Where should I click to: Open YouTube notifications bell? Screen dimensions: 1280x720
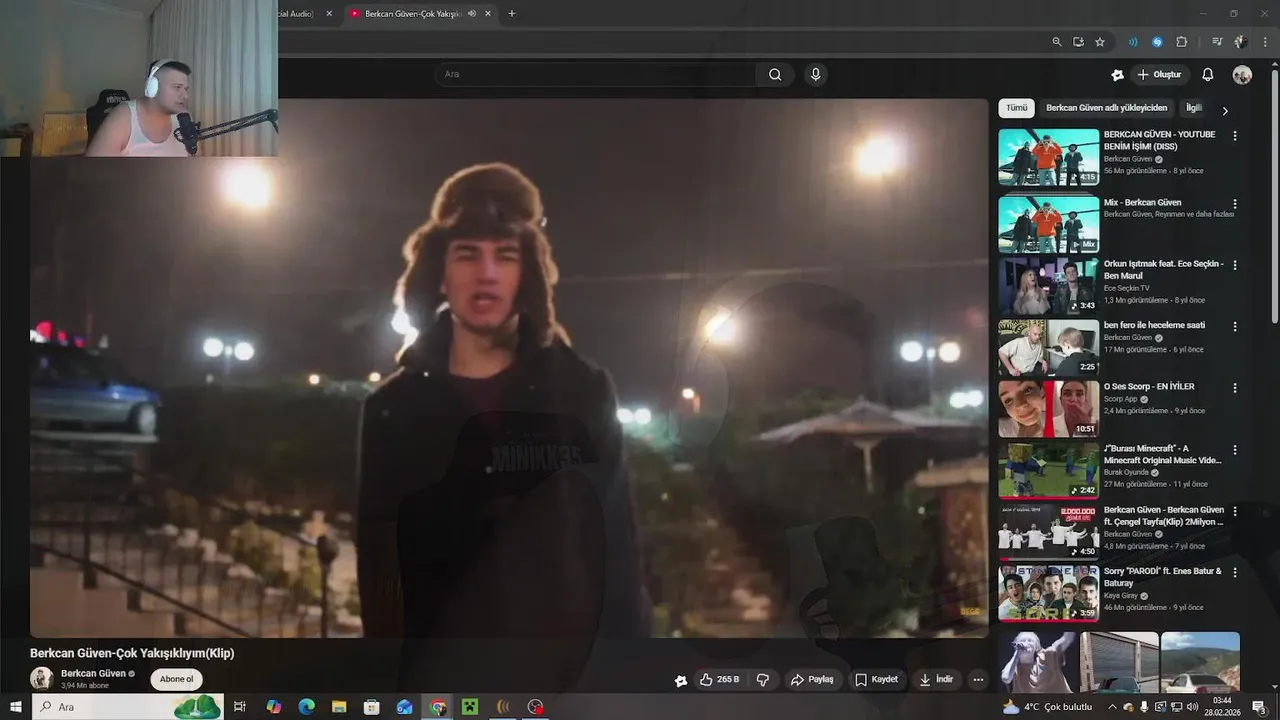pos(1207,75)
